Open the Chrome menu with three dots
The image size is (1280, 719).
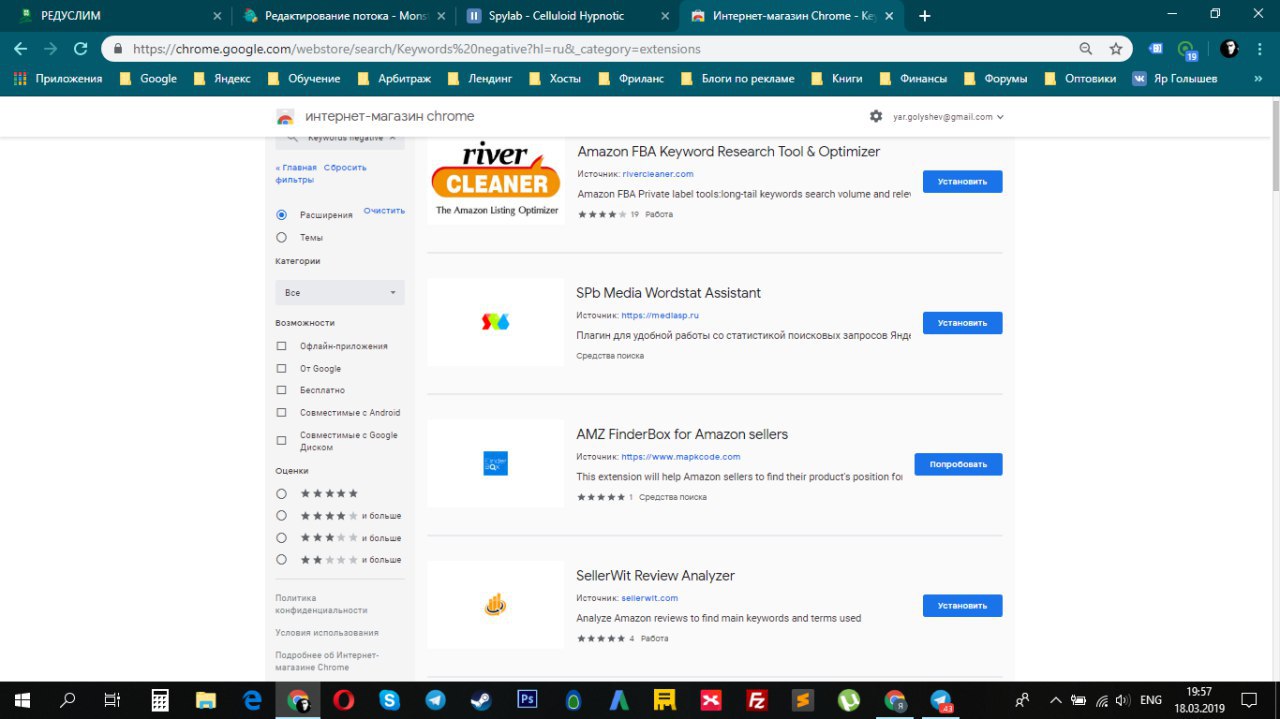click(x=1261, y=48)
